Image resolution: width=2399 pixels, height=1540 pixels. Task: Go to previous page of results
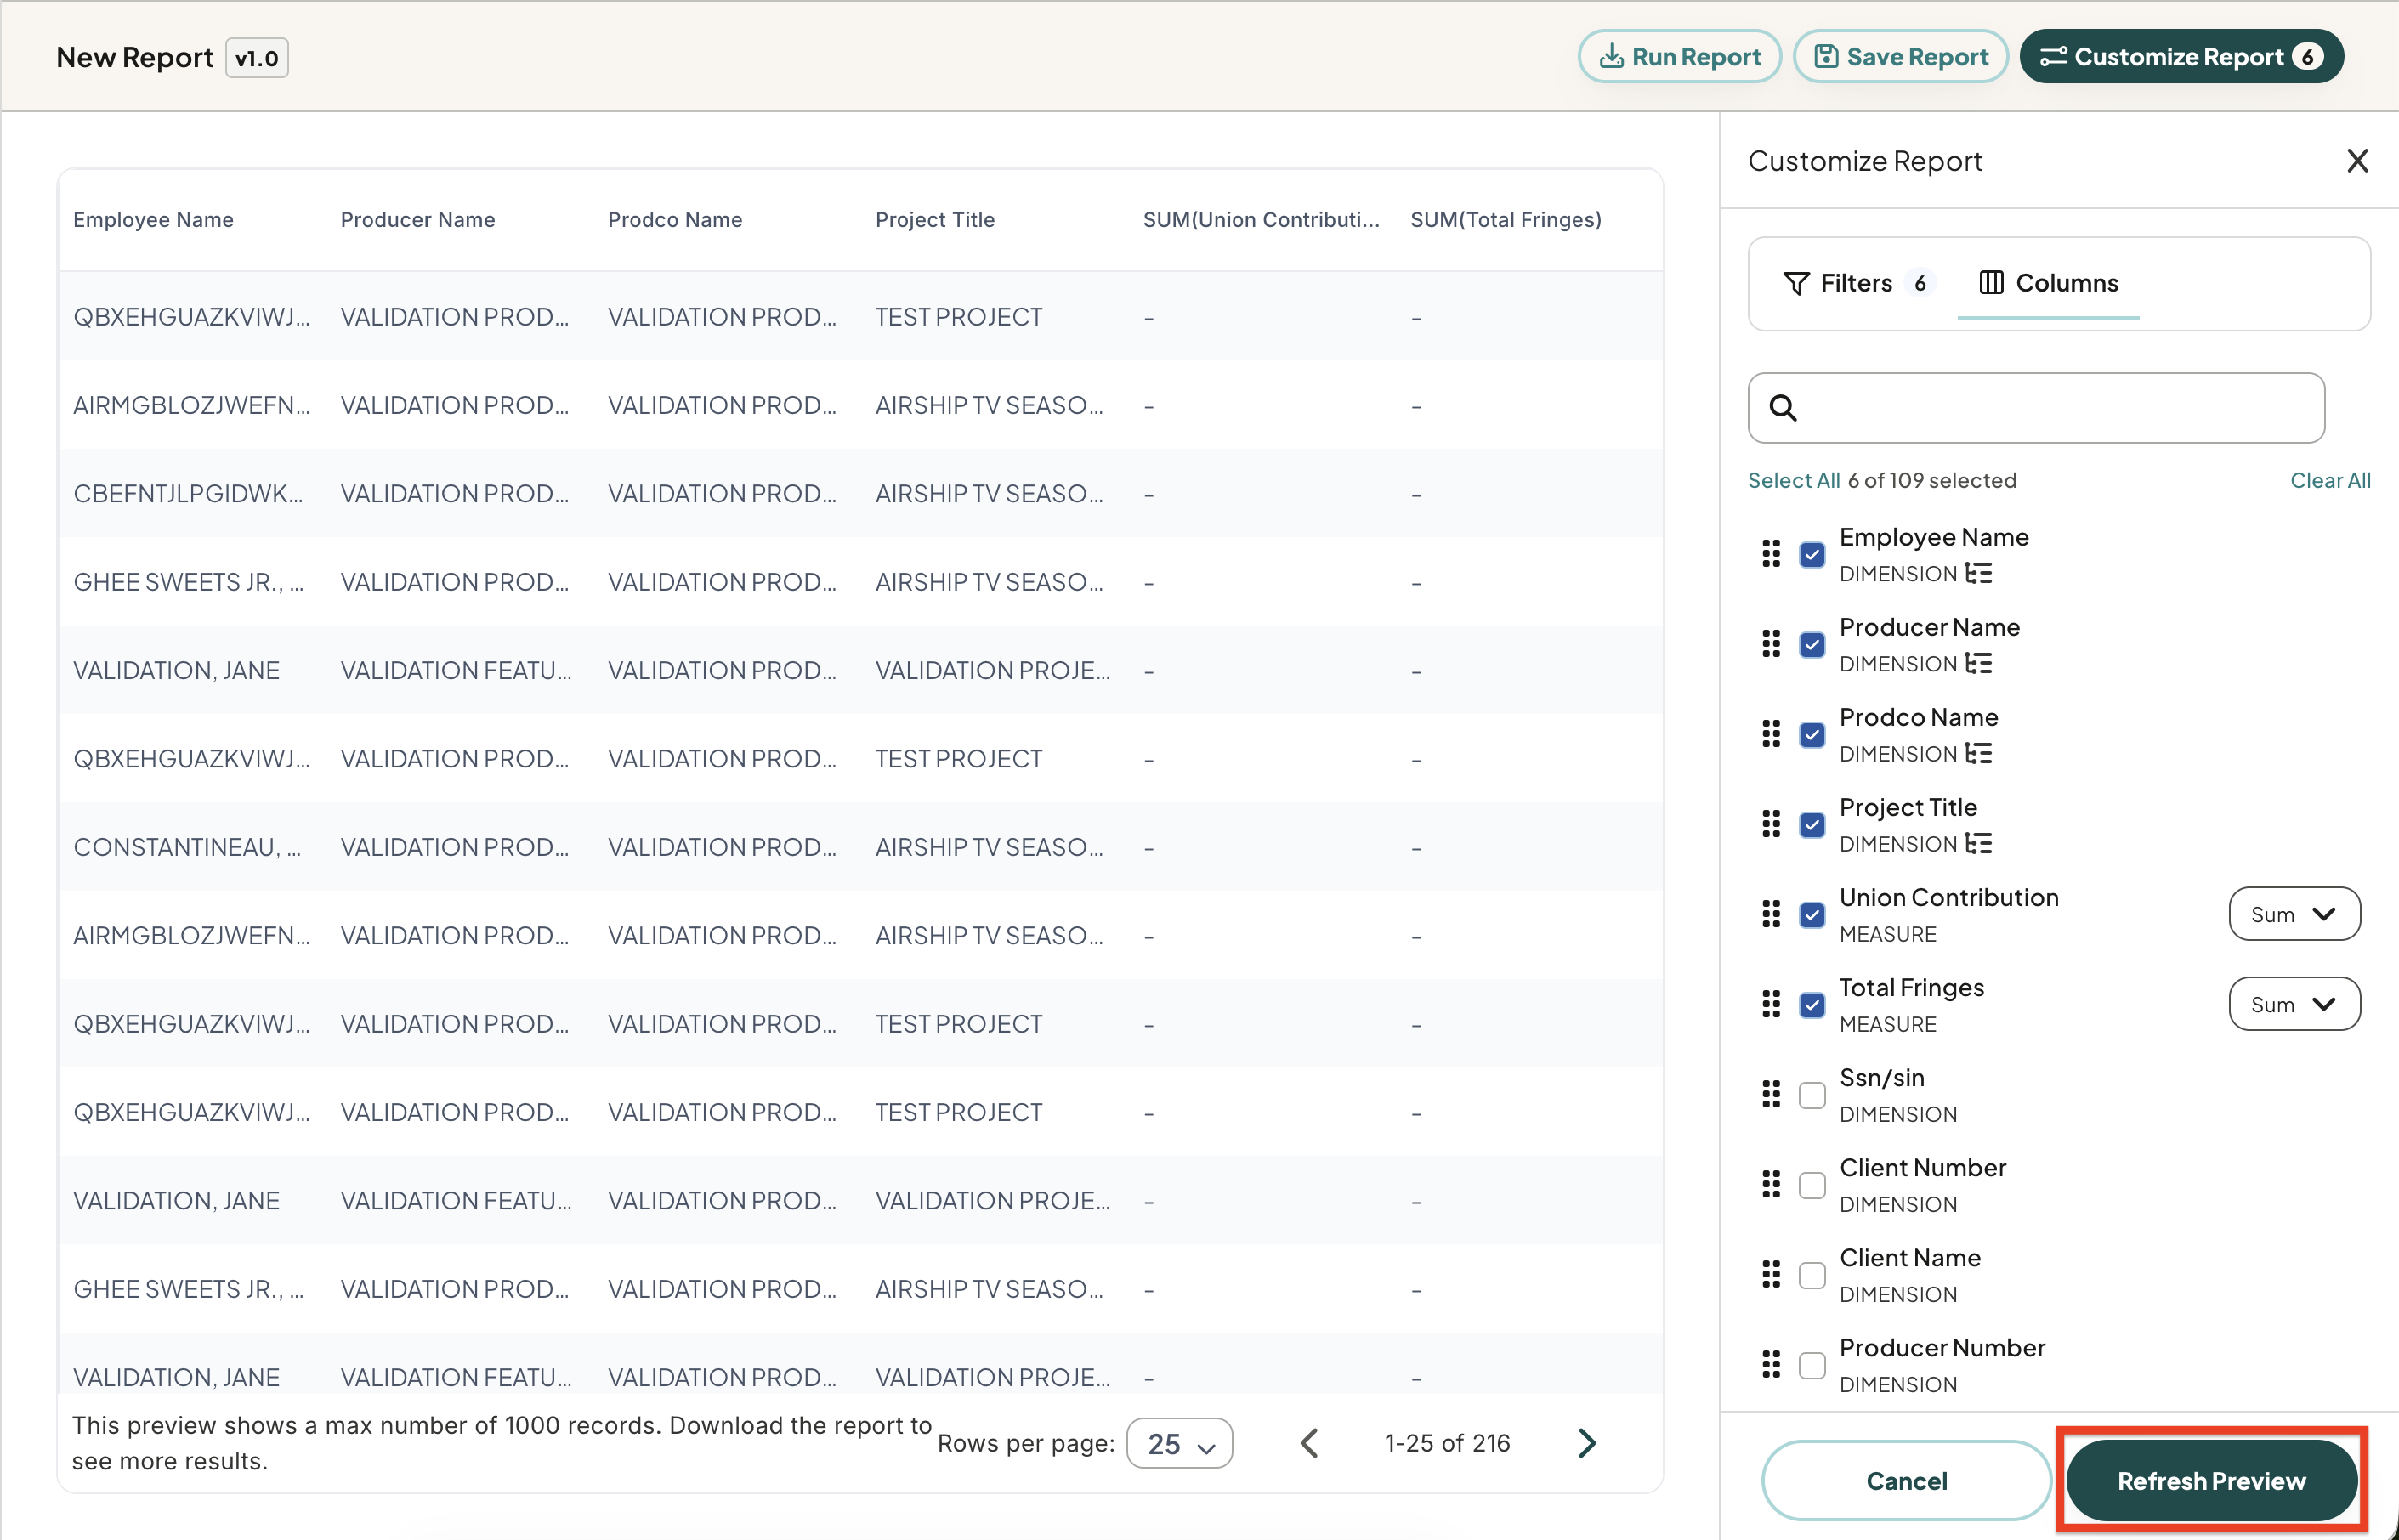tap(1309, 1443)
